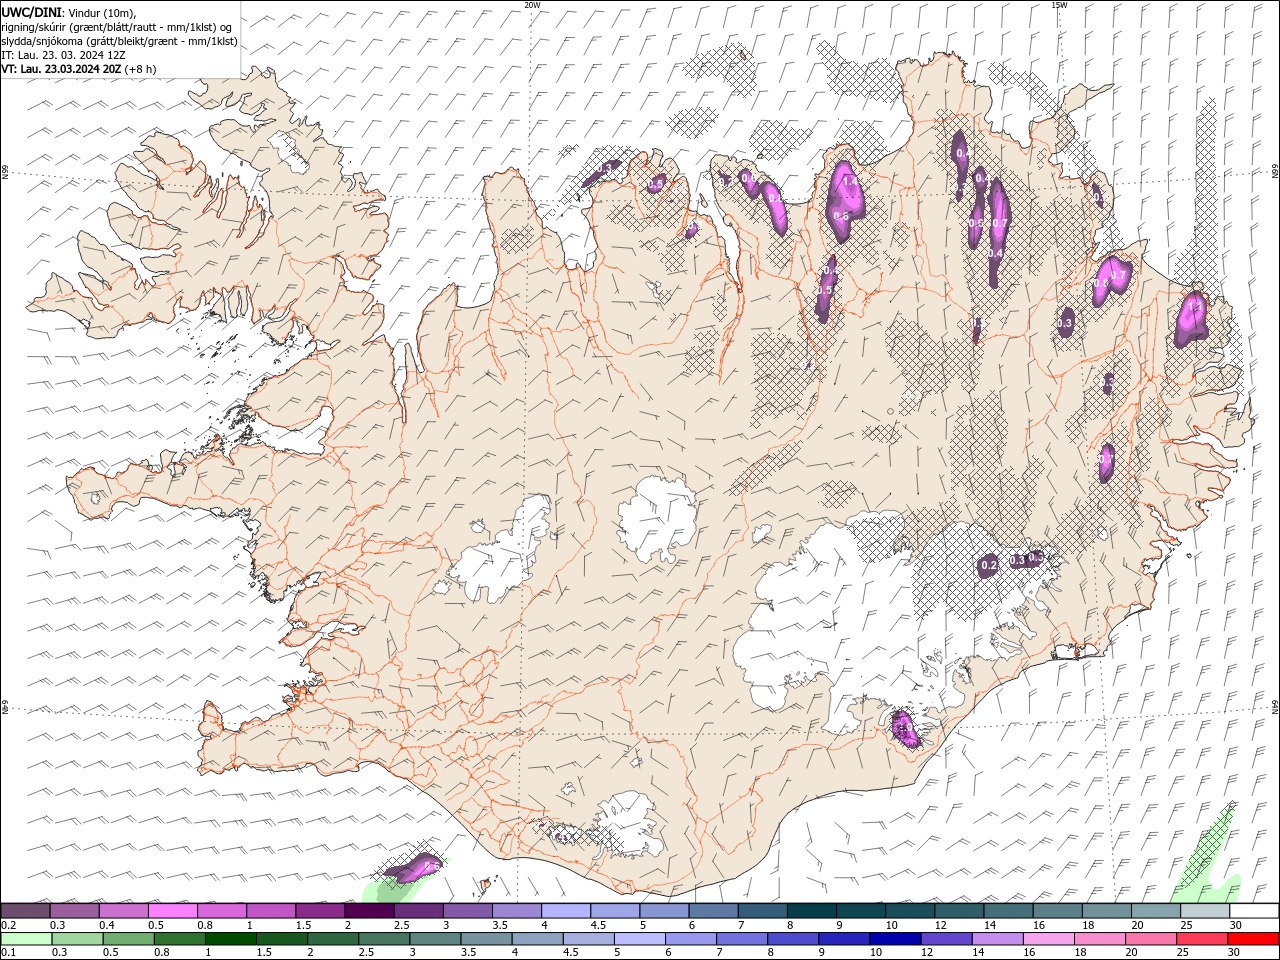This screenshot has height=960, width=1280.
Task: Select the upper scale swatch starting at 0.8
Action: (x=221, y=910)
